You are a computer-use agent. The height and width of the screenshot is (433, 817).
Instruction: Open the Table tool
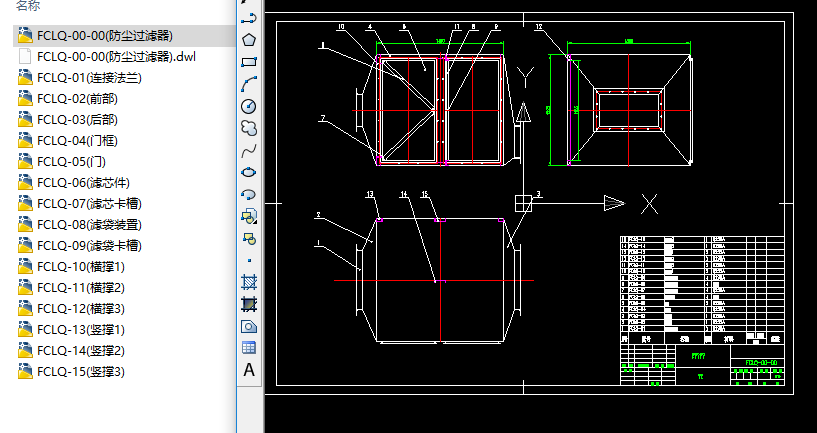coord(249,348)
